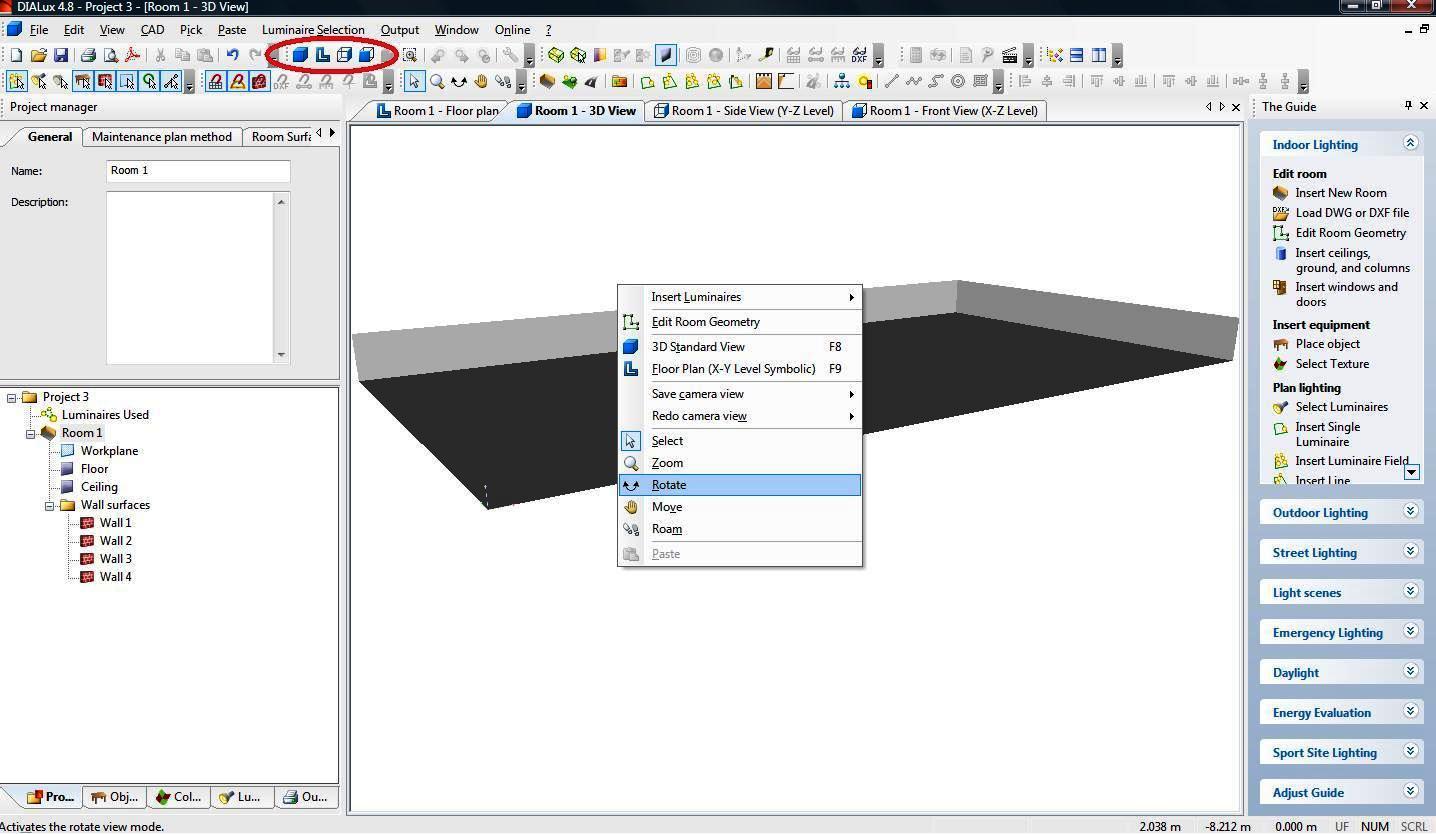This screenshot has width=1436, height=834.
Task: Click the DXF export toolbar icon
Action: (x=859, y=55)
